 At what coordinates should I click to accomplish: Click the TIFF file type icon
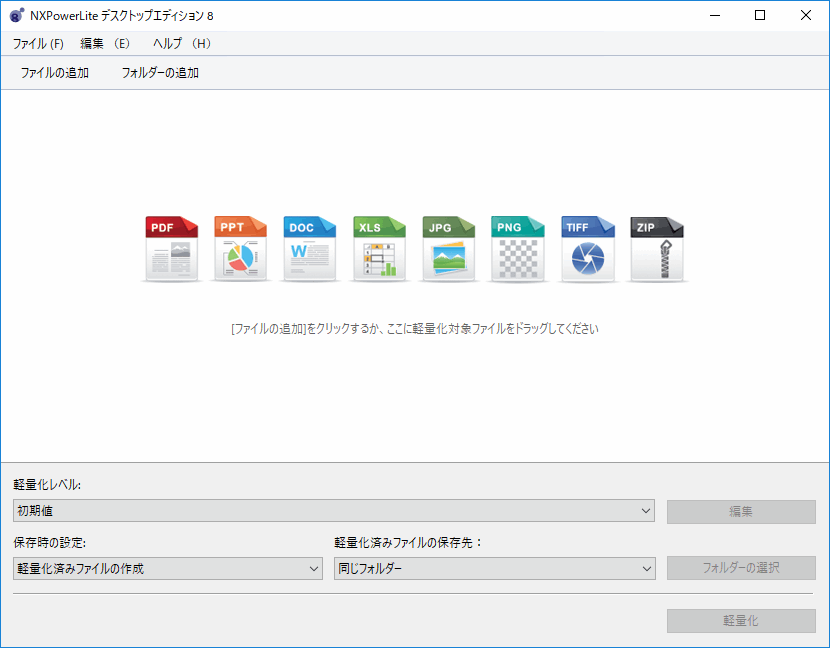tap(588, 248)
